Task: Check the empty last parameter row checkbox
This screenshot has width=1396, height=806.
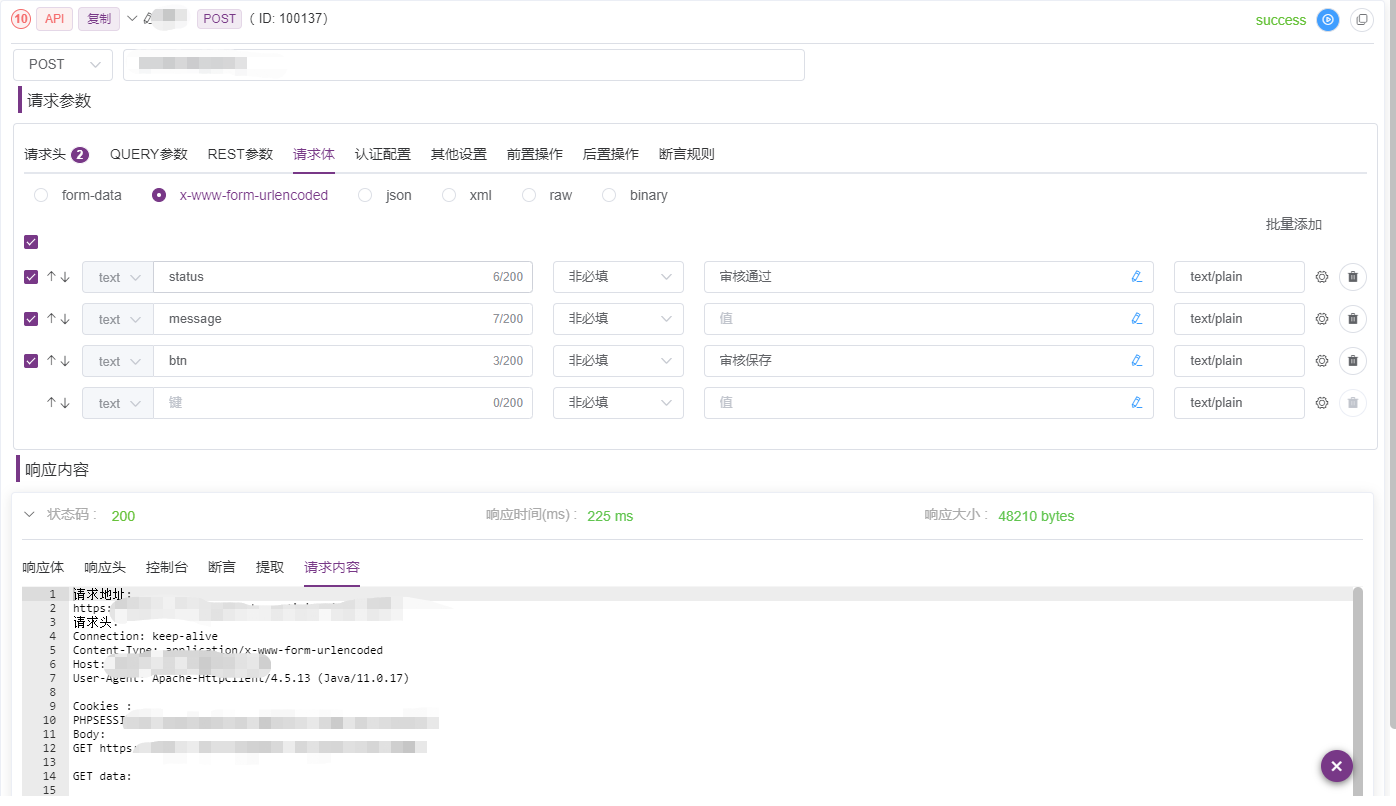Action: (x=31, y=402)
